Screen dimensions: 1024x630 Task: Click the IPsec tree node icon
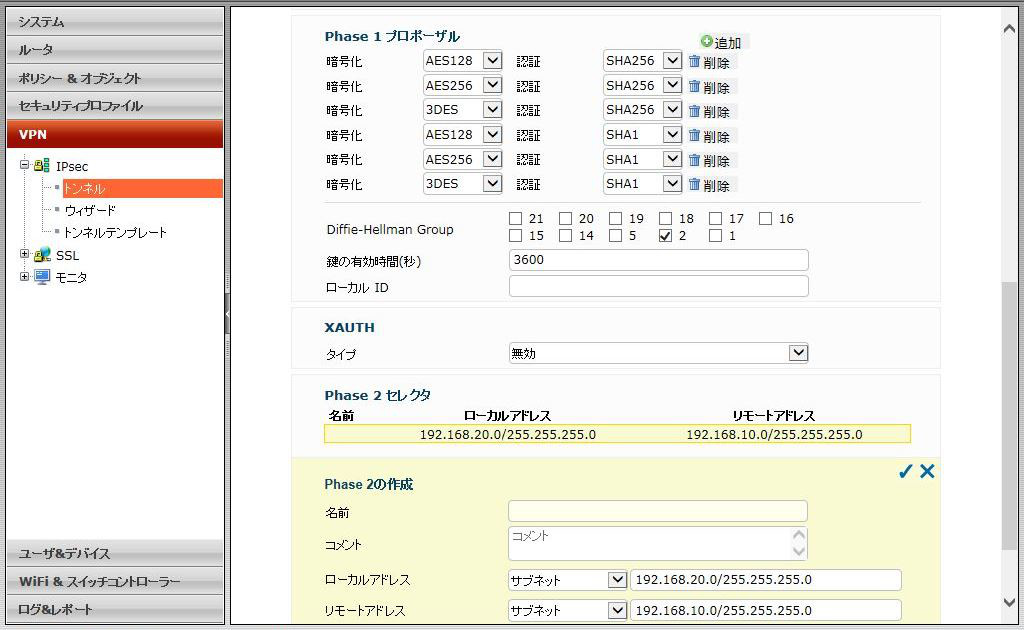click(42, 166)
